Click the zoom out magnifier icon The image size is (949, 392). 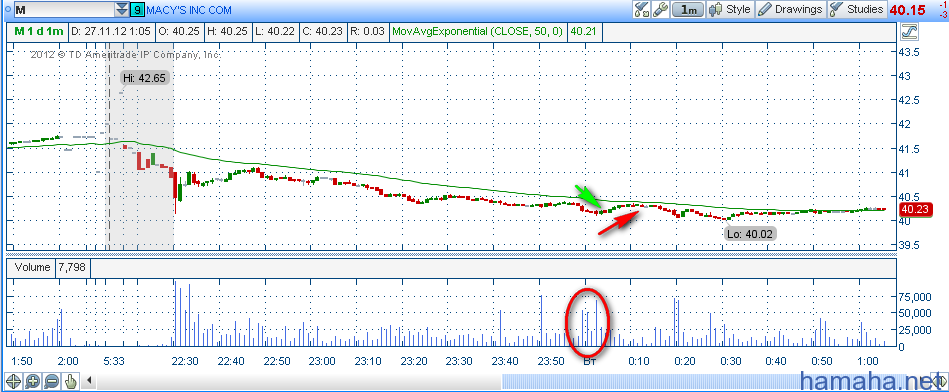point(51,381)
